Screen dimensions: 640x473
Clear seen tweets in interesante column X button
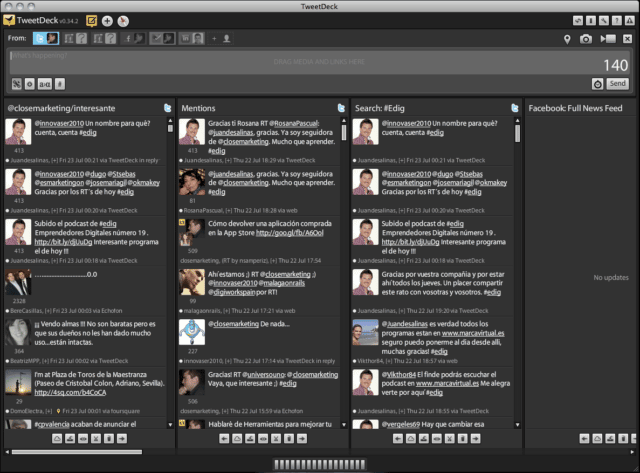click(96, 439)
